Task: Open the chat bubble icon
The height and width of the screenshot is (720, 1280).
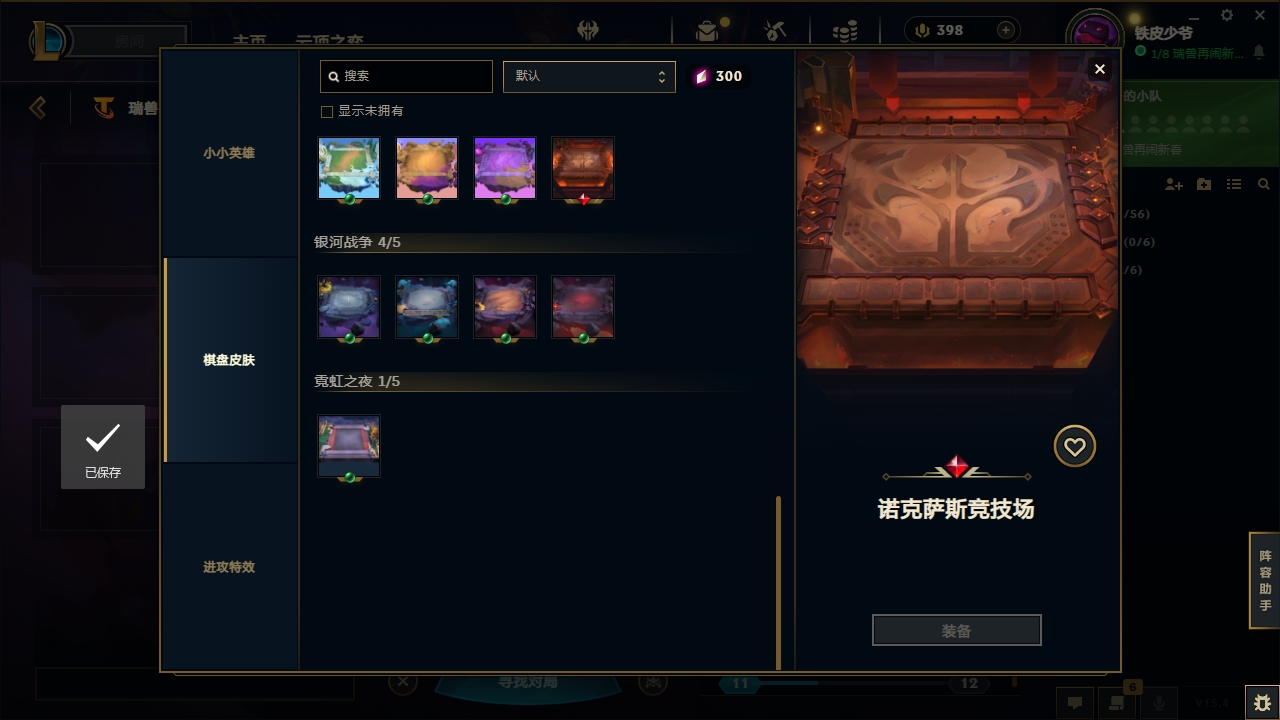Action: click(x=1075, y=703)
